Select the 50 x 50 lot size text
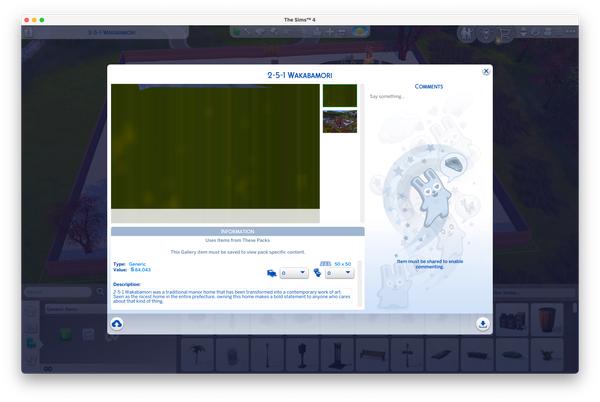Image resolution: width=600 pixels, height=402 pixels. coord(342,264)
